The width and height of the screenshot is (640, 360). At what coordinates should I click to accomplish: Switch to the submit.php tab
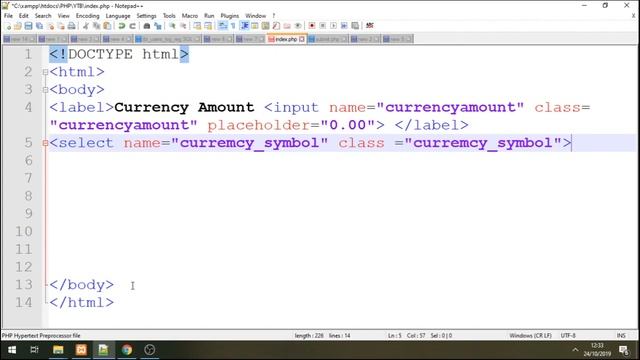(x=328, y=39)
